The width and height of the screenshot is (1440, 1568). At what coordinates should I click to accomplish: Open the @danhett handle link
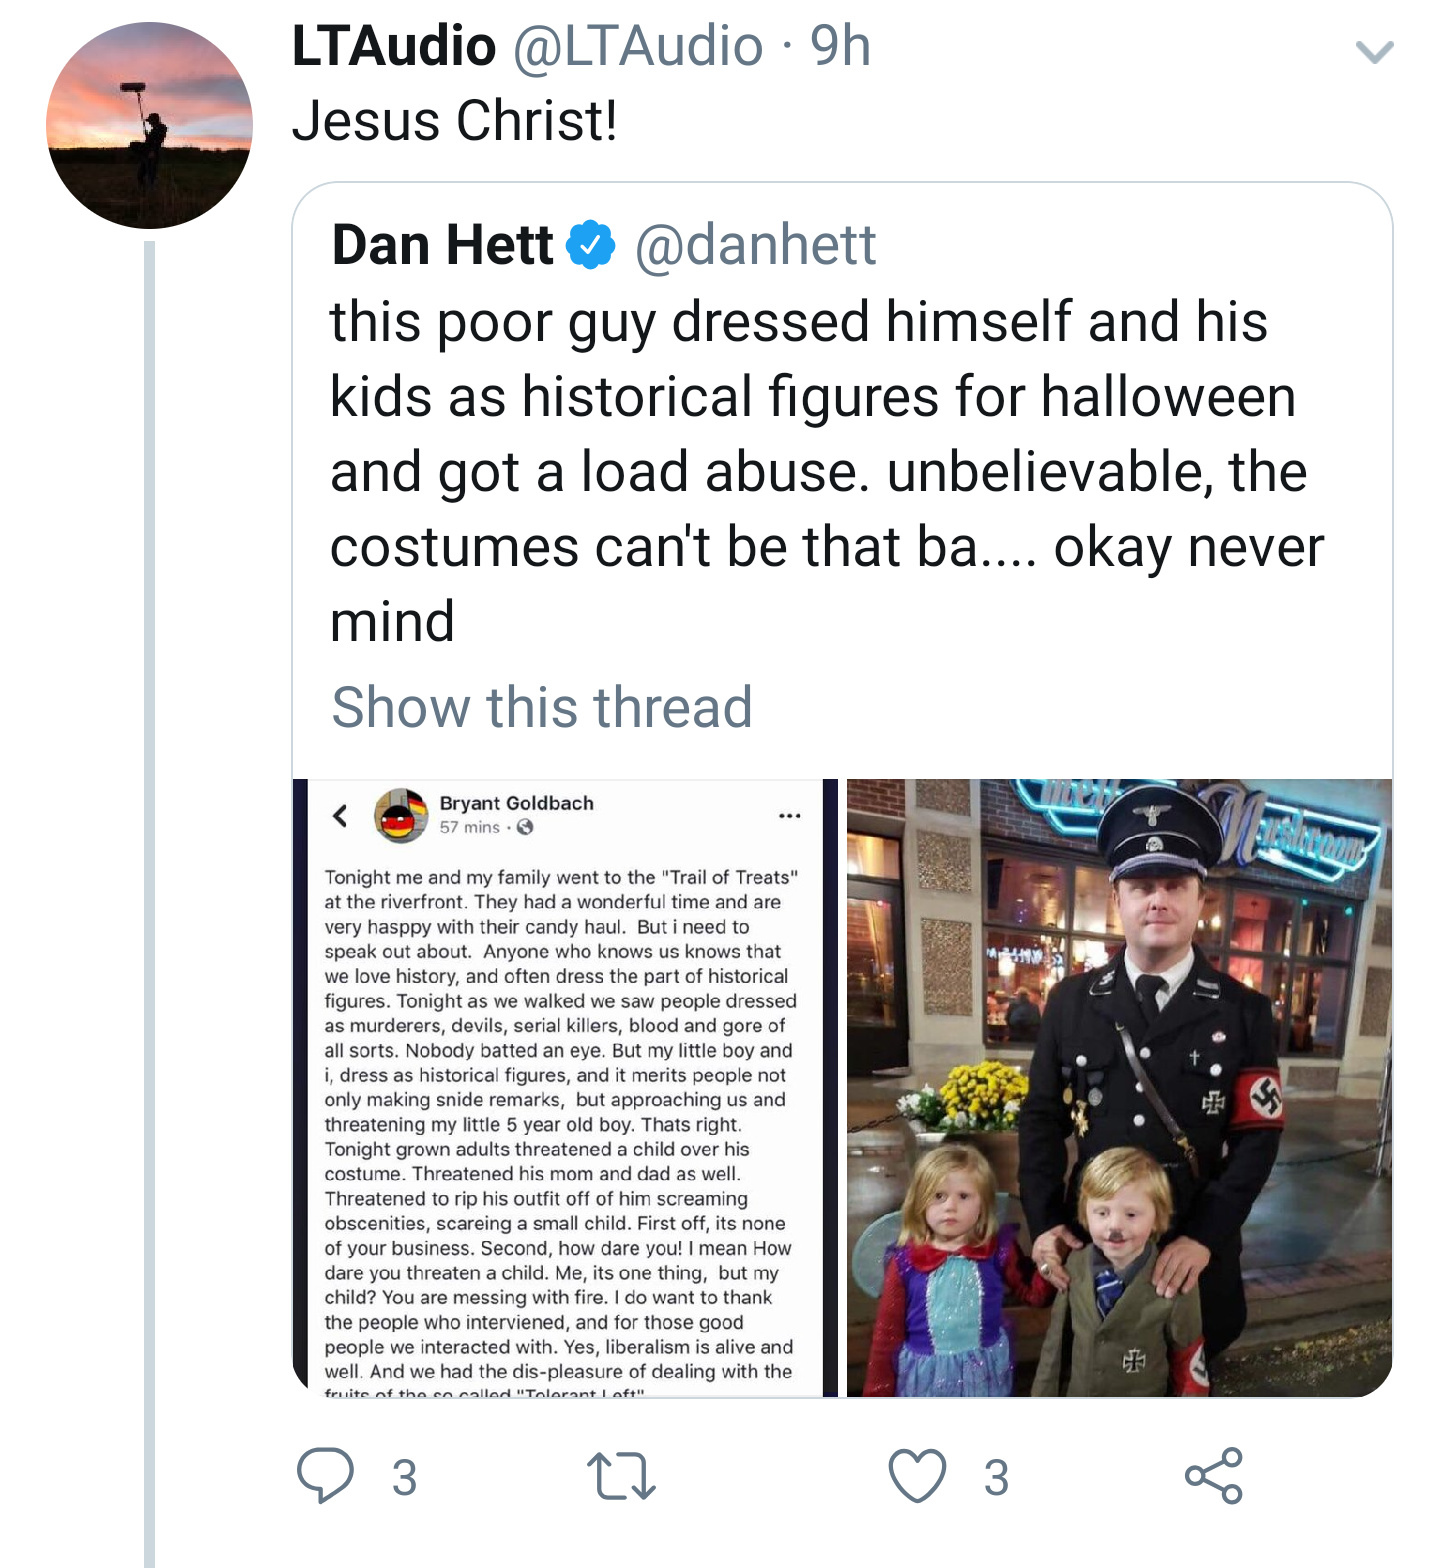(755, 245)
